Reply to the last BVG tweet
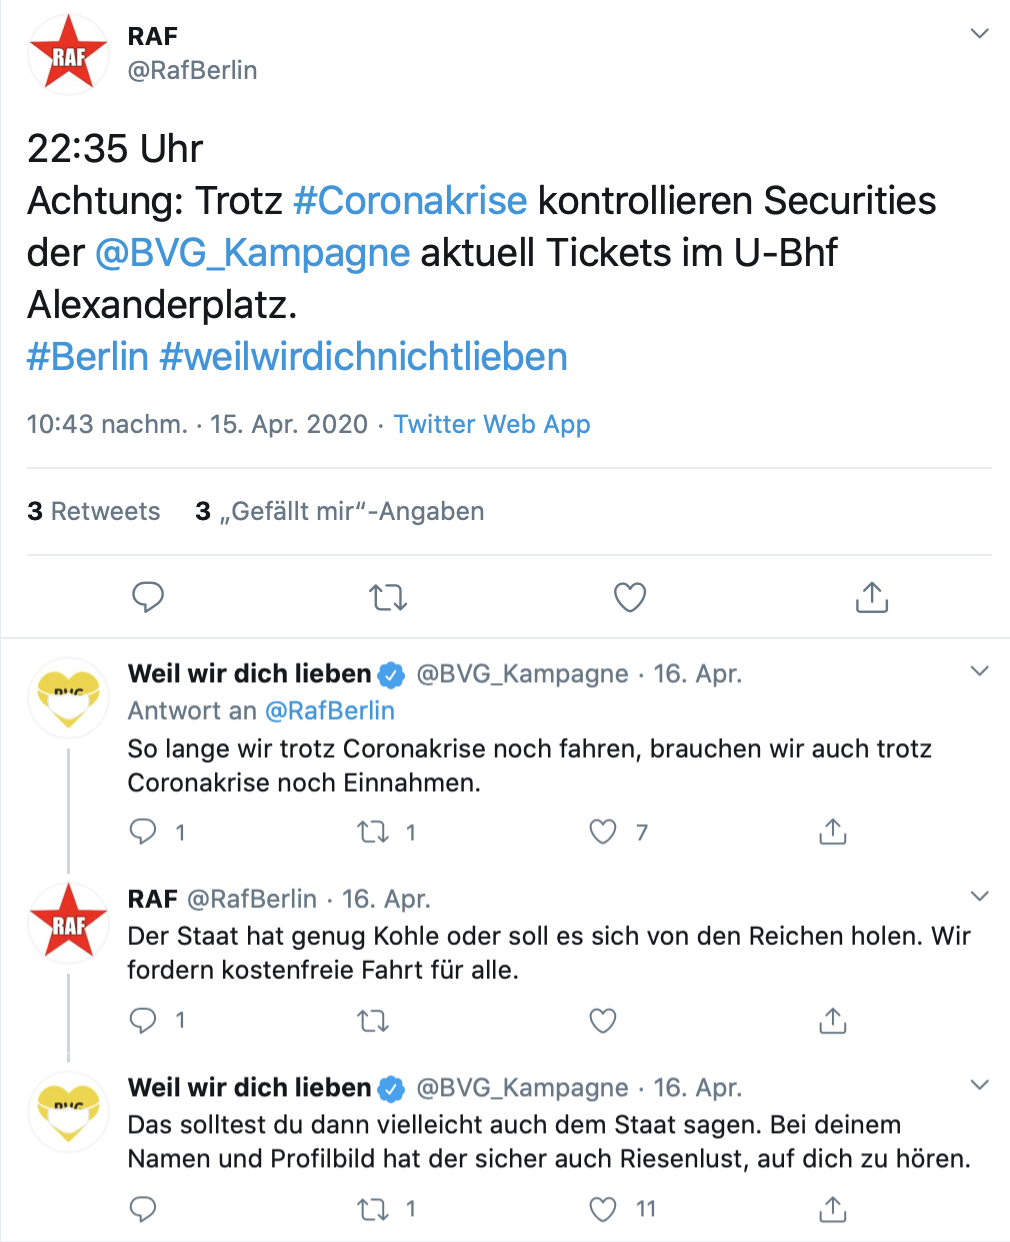 (144, 1209)
